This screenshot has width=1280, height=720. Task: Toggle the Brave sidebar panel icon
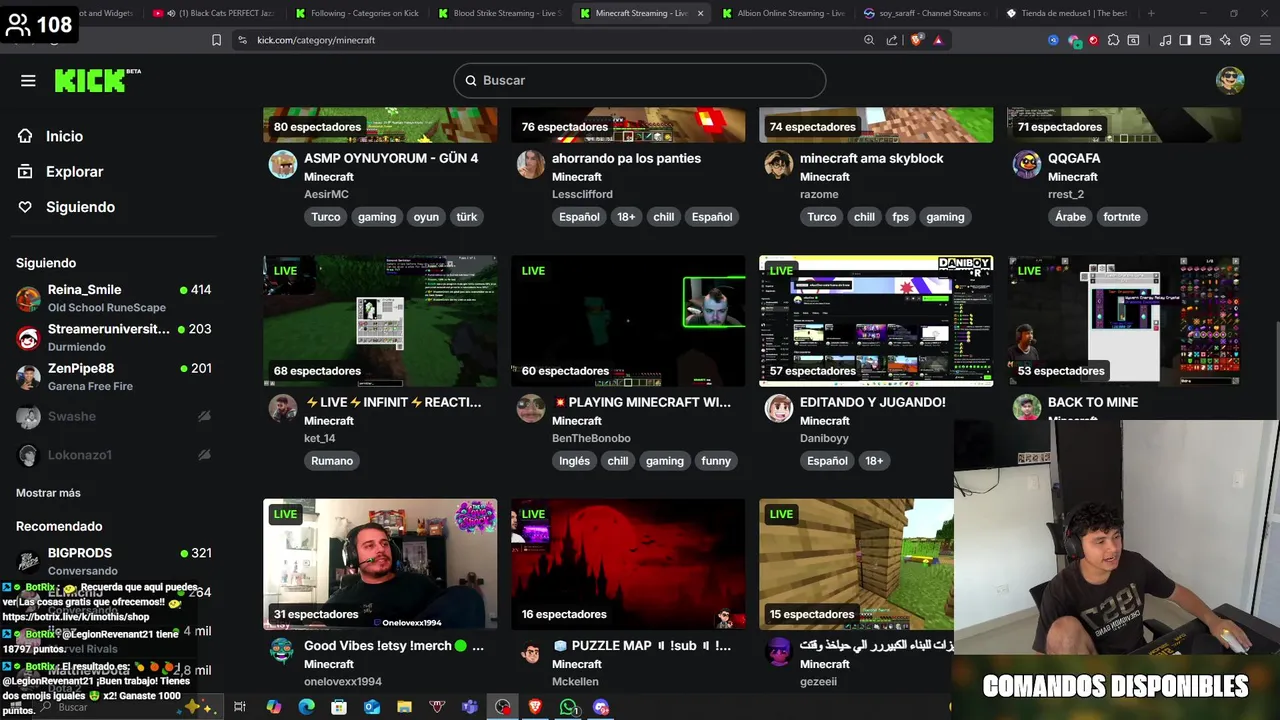[1185, 40]
